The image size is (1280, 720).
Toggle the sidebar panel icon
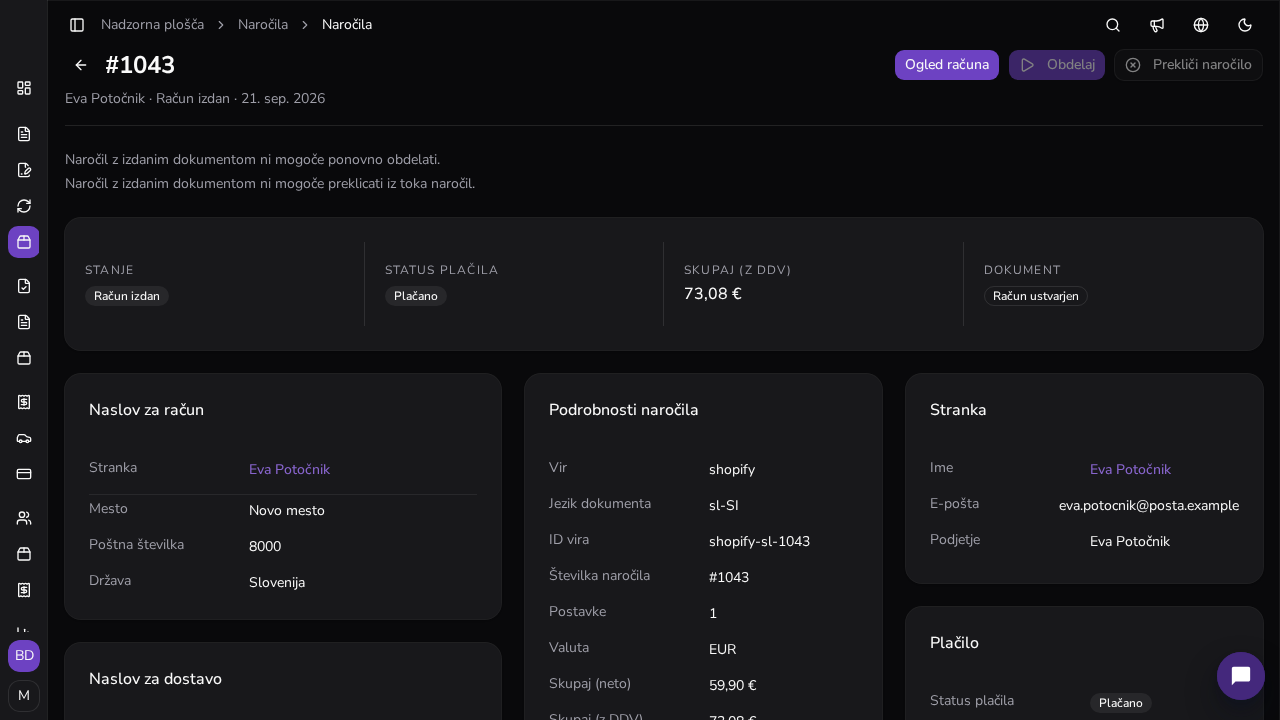coord(77,25)
